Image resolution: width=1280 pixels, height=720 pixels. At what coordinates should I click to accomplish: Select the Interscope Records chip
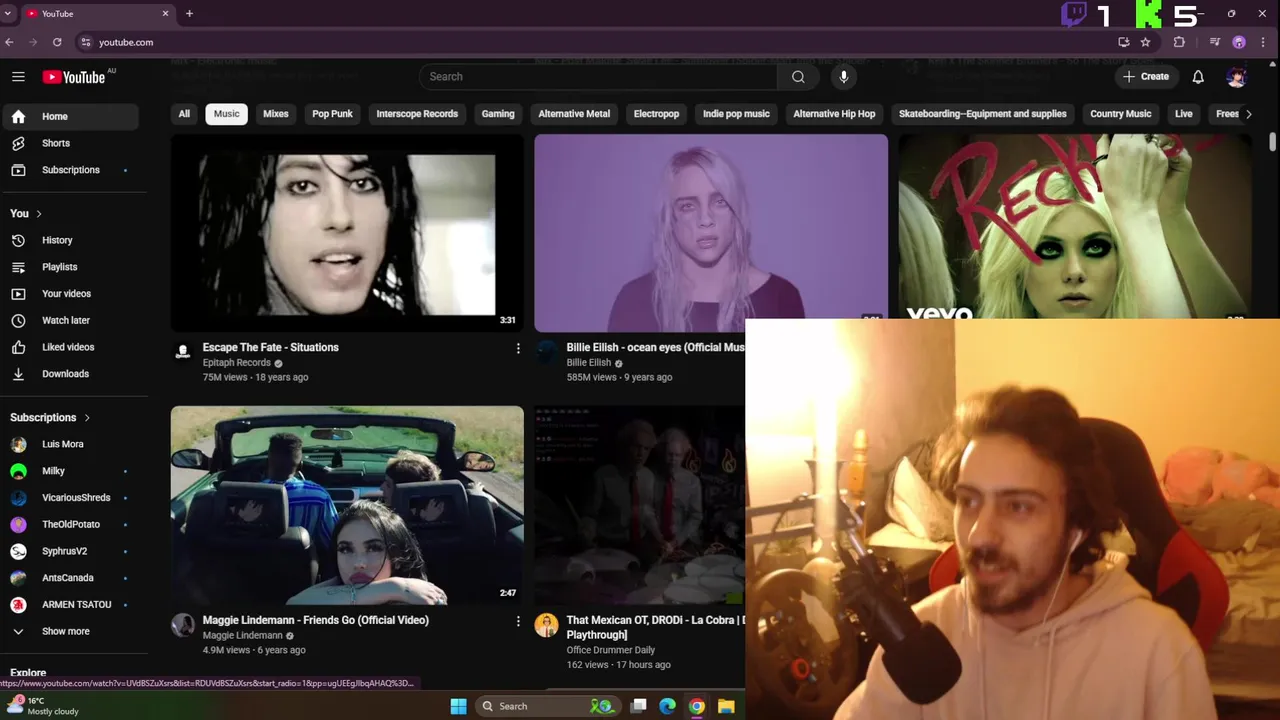pos(417,114)
